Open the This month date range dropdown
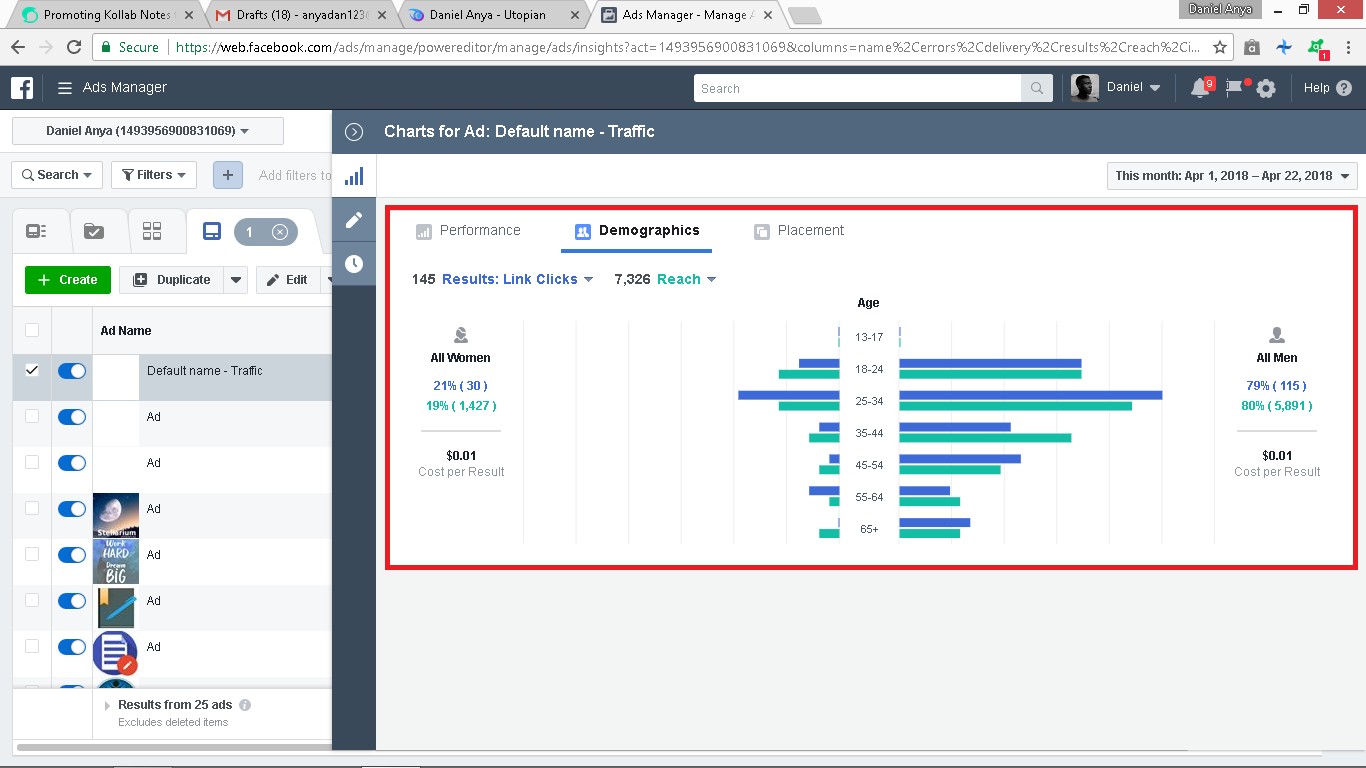Screen dimensions: 1366x768 click(x=1232, y=176)
